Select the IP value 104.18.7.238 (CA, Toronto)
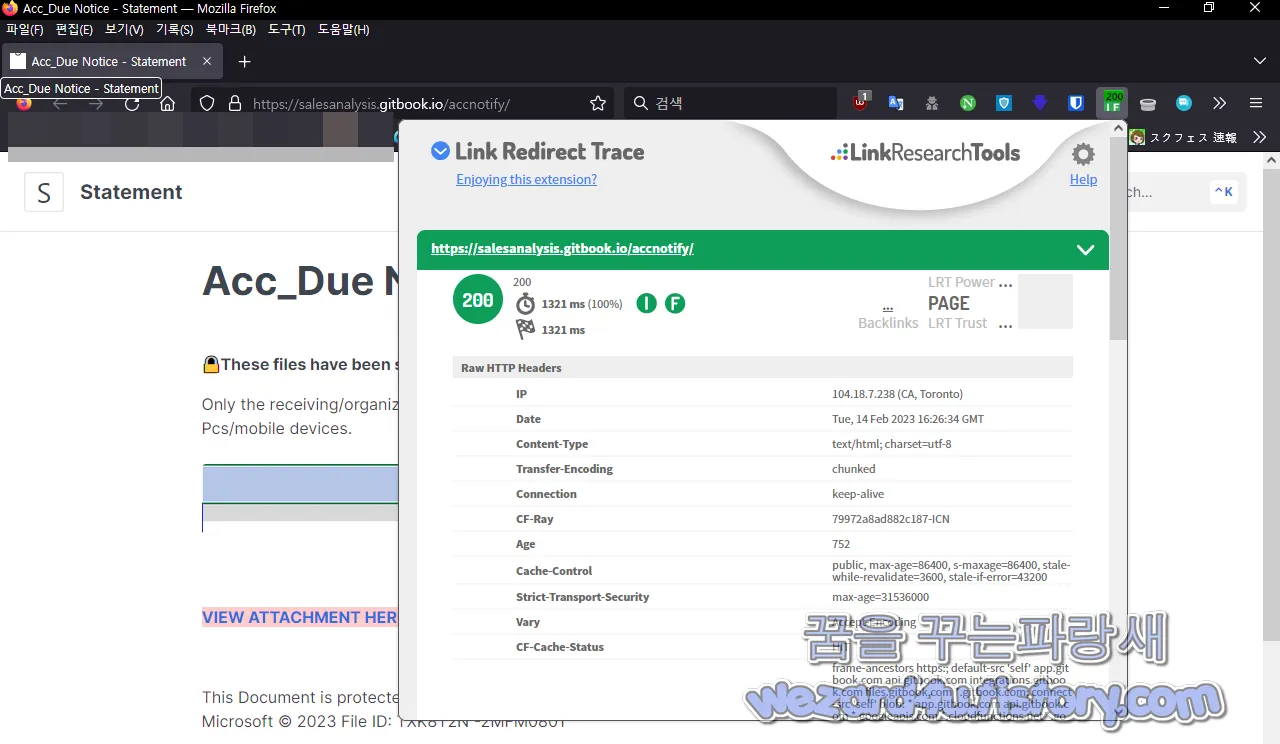The width and height of the screenshot is (1280, 744). (897, 394)
